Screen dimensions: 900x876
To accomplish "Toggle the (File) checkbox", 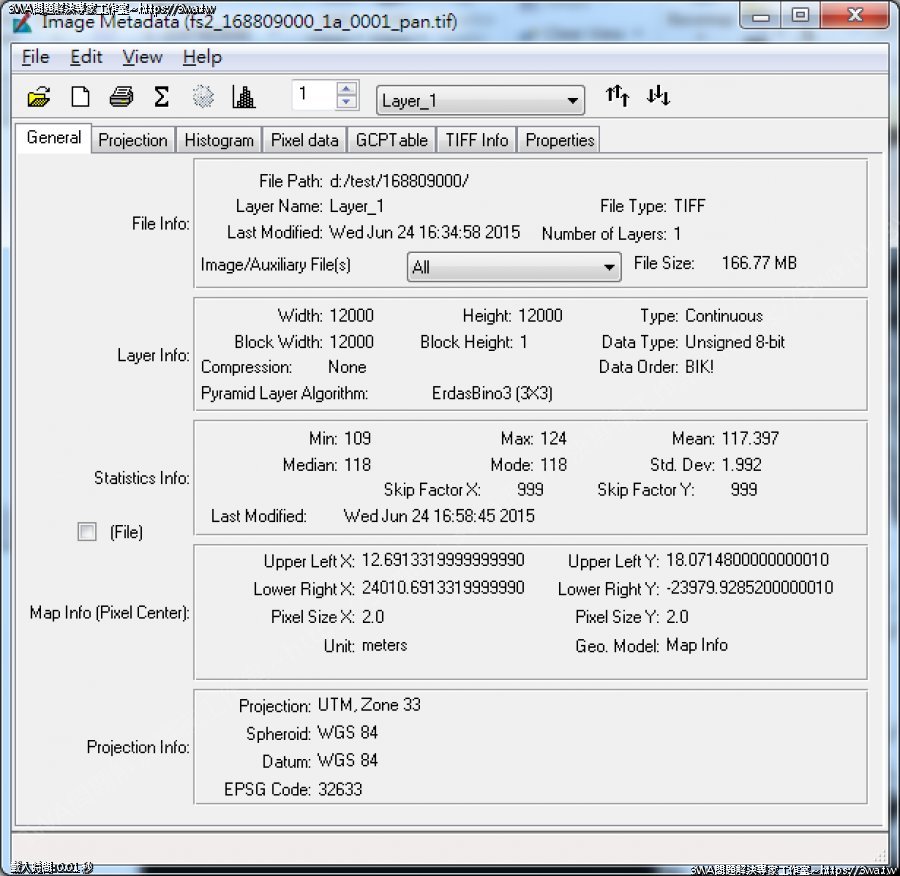I will point(87,532).
